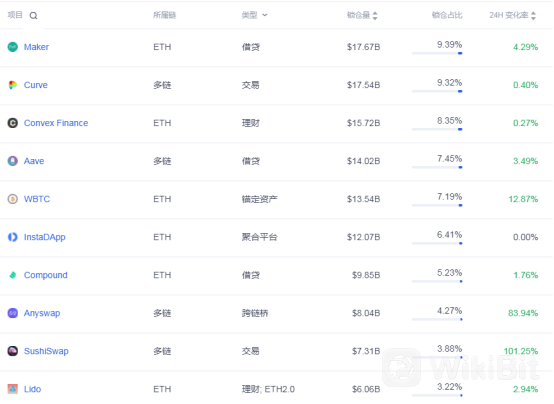Open the Anyswap project link
Image resolution: width=554 pixels, height=404 pixels.
point(42,313)
